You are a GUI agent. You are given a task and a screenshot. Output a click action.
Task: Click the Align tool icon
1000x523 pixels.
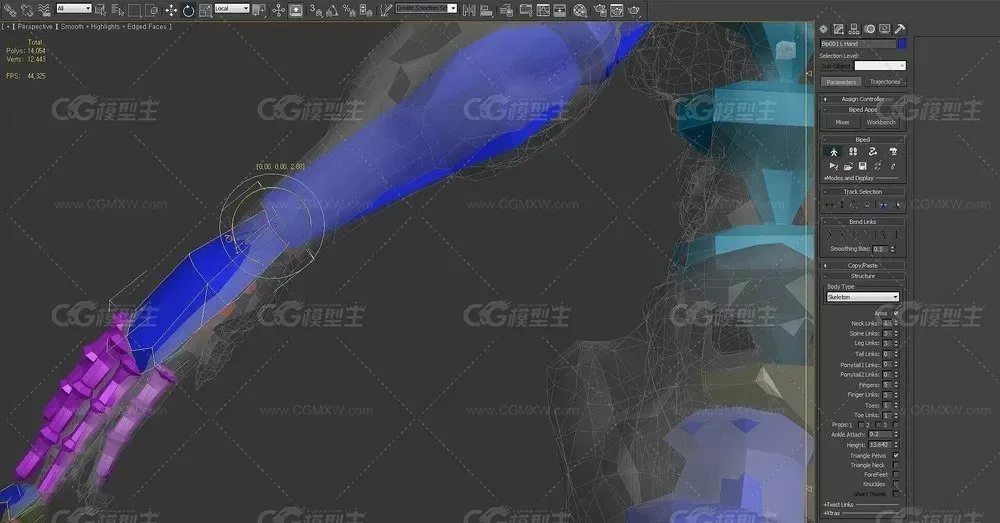point(487,10)
